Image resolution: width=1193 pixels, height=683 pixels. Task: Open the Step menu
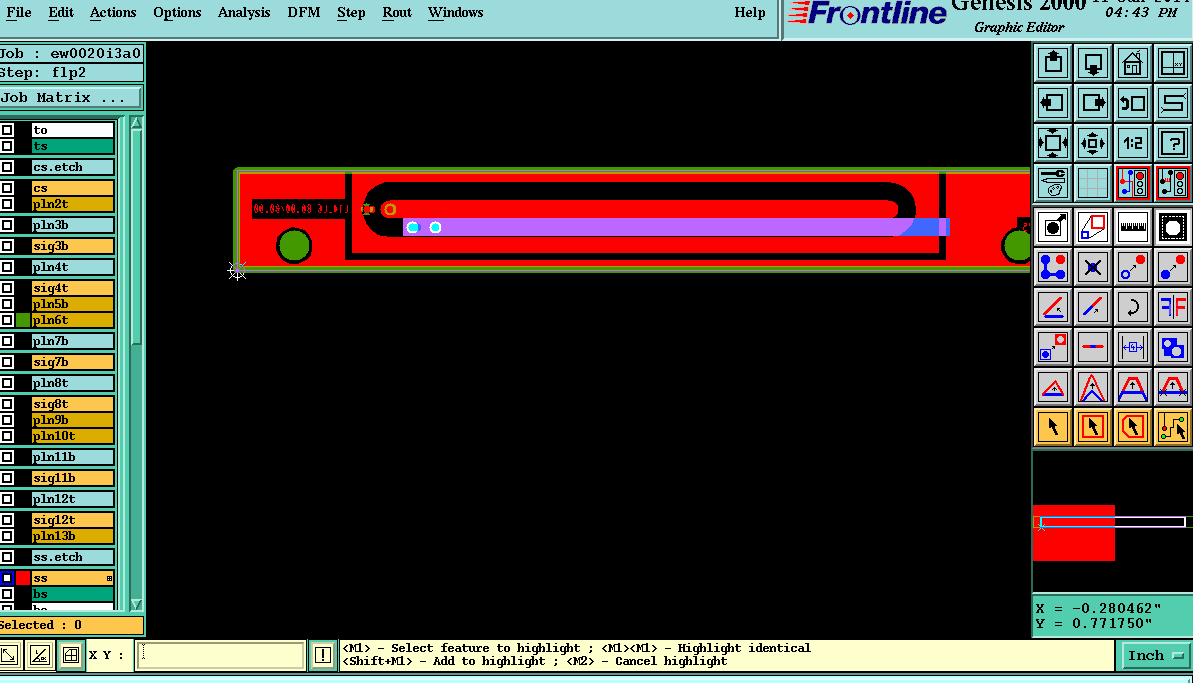click(351, 13)
